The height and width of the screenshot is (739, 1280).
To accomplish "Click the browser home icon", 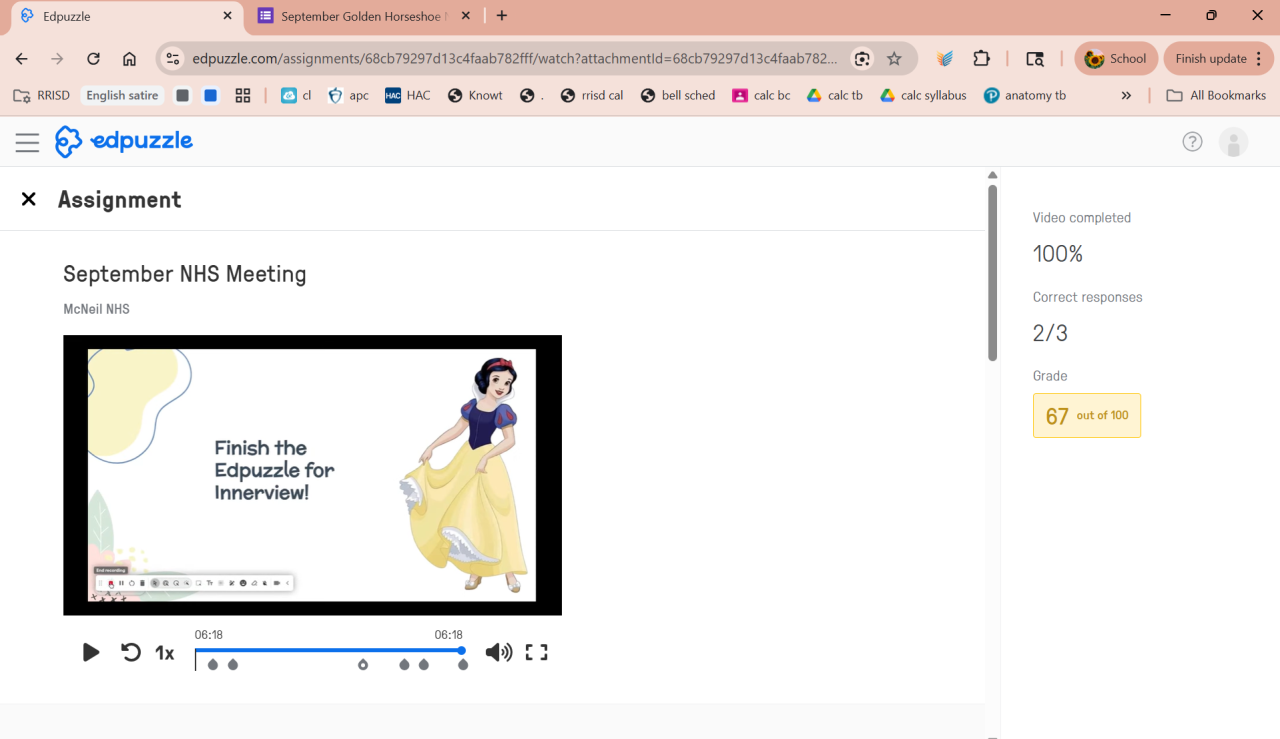I will tap(130, 59).
